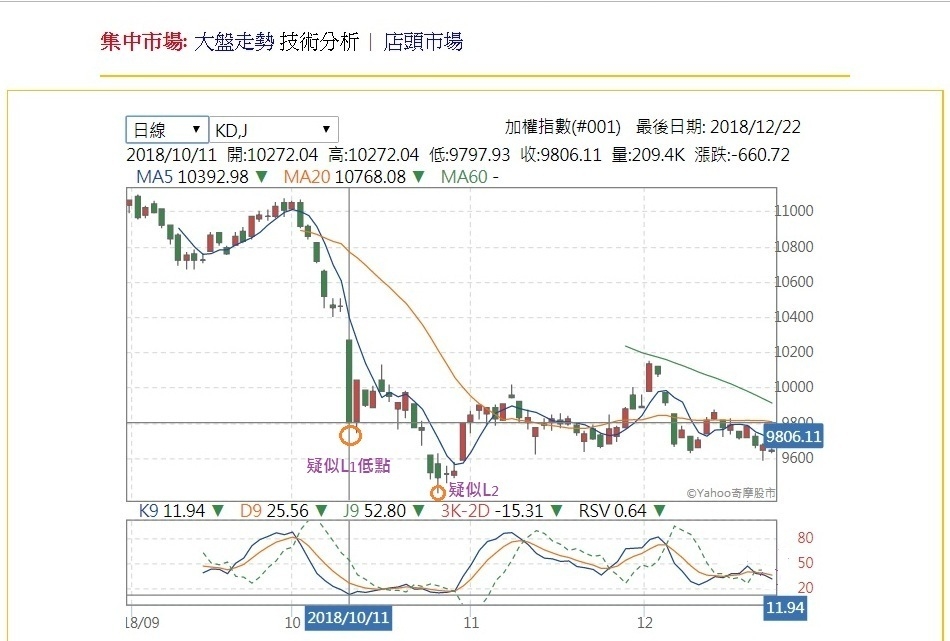Click the 集中市場 heading
Screen dimensions: 950x641
click(x=144, y=42)
